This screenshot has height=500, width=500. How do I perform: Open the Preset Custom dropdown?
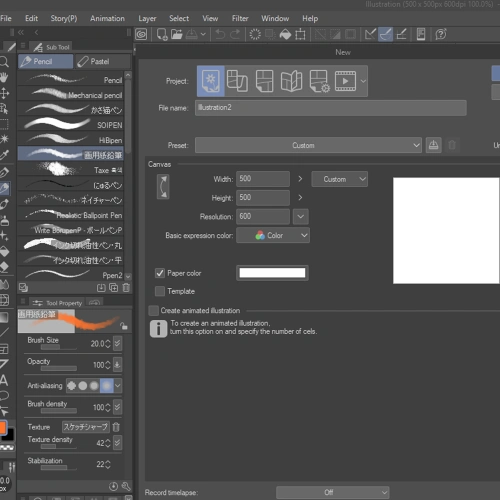click(x=308, y=145)
